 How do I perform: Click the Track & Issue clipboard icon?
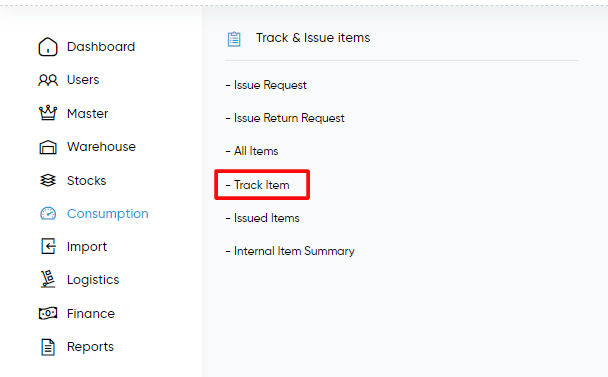[x=234, y=39]
